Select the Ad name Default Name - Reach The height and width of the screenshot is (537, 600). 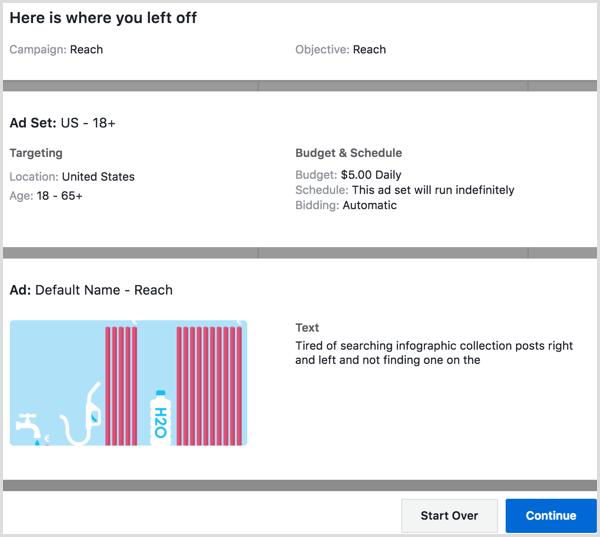point(104,290)
